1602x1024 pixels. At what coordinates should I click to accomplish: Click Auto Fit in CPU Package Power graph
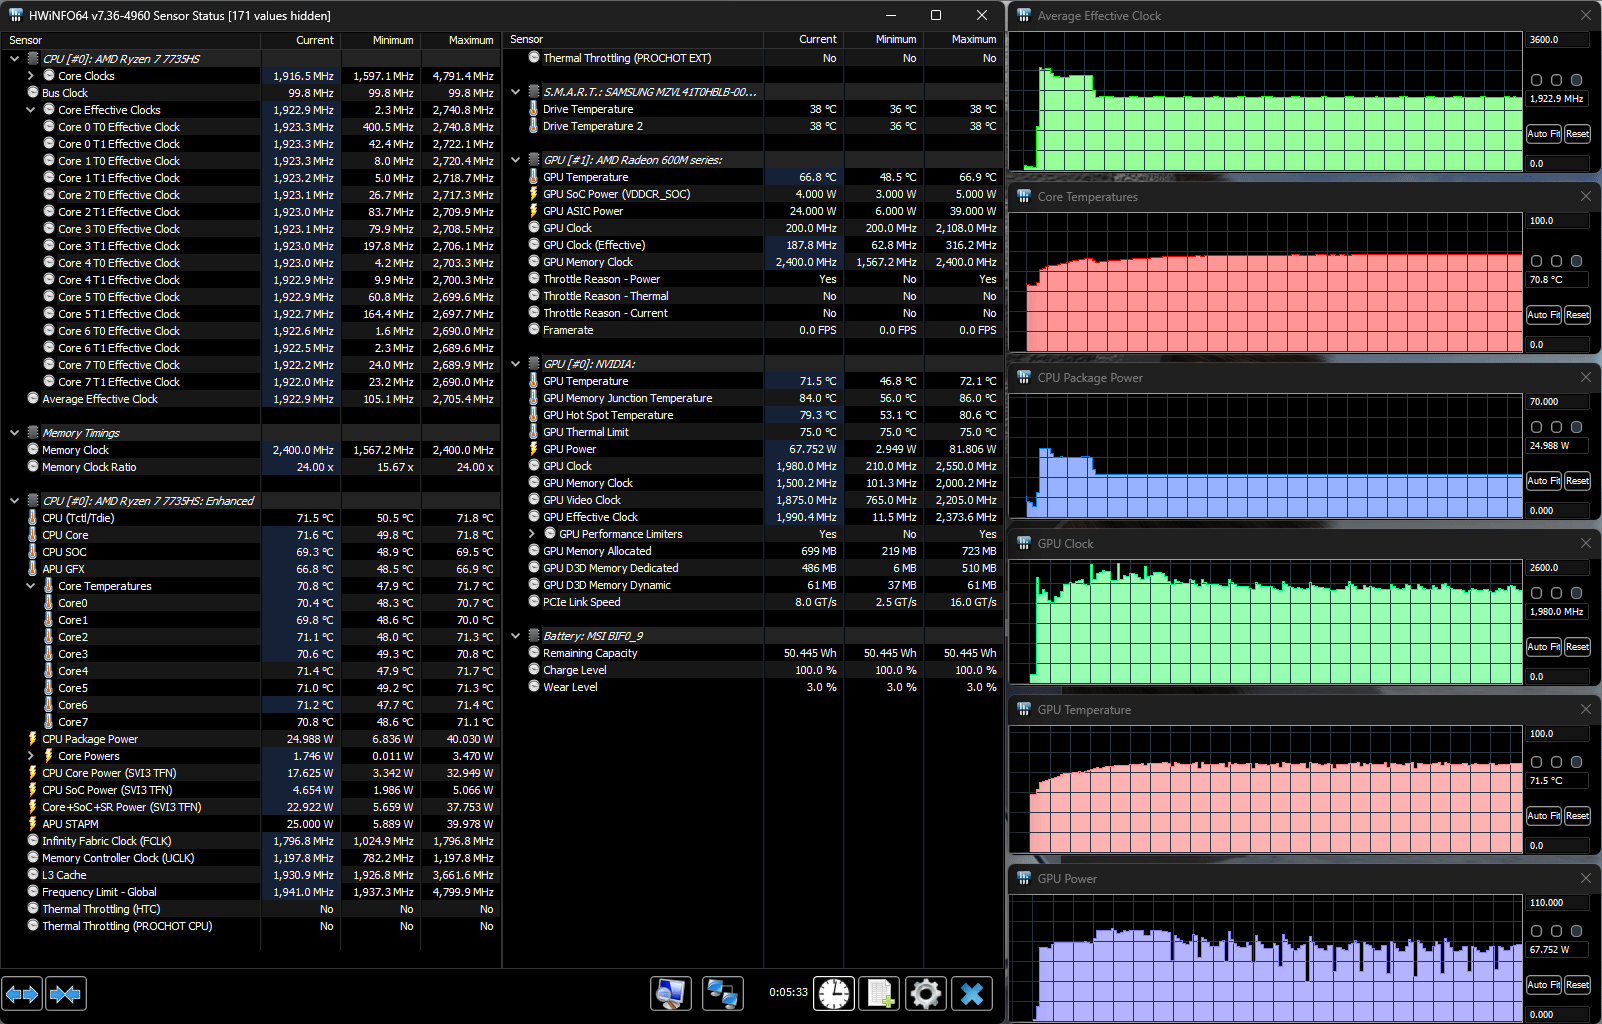(x=1544, y=481)
